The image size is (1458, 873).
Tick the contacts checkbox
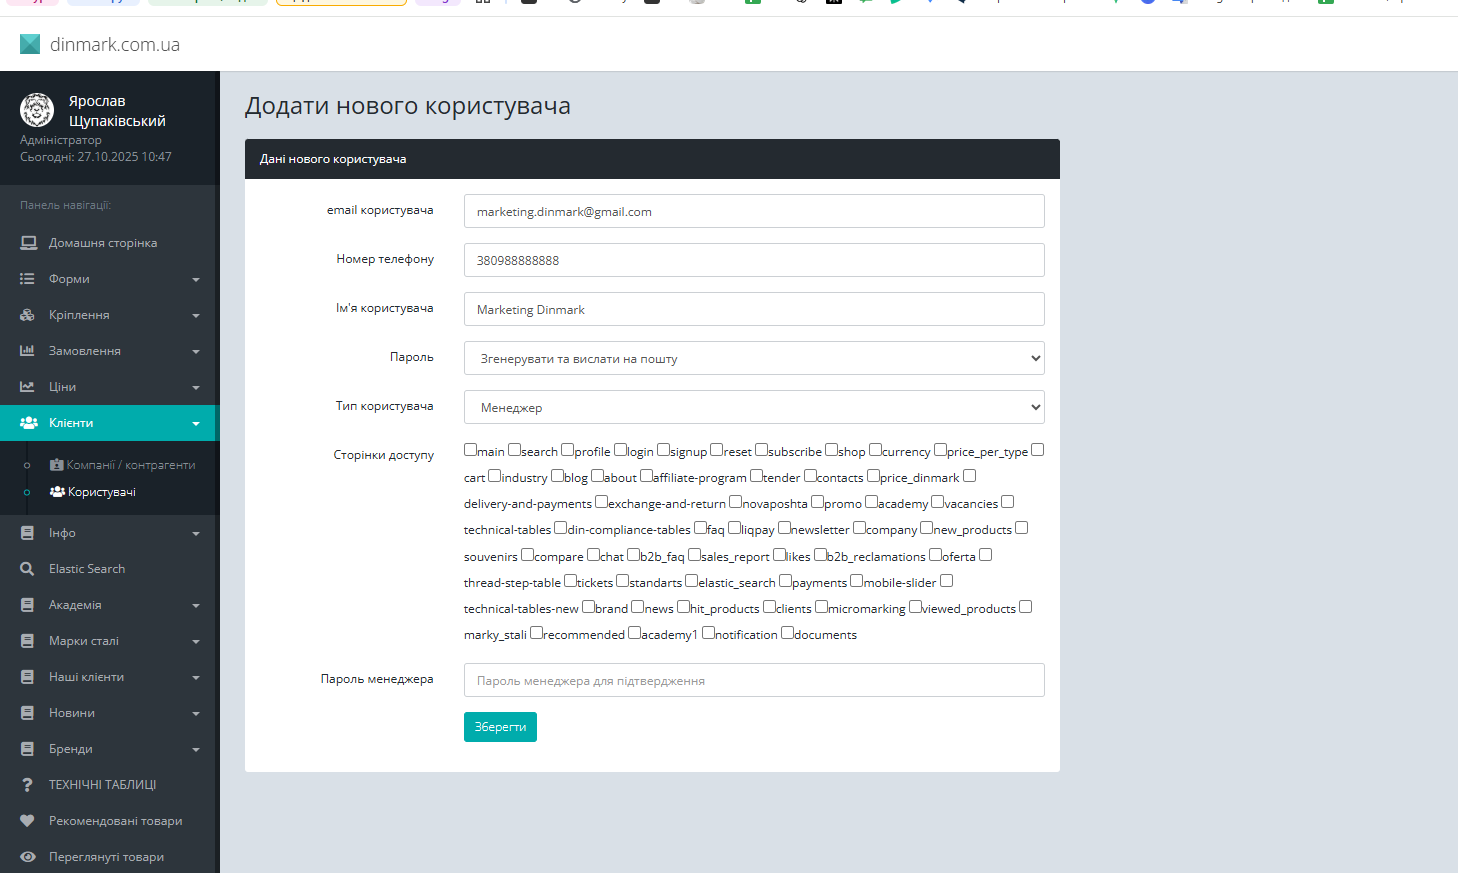coord(811,476)
